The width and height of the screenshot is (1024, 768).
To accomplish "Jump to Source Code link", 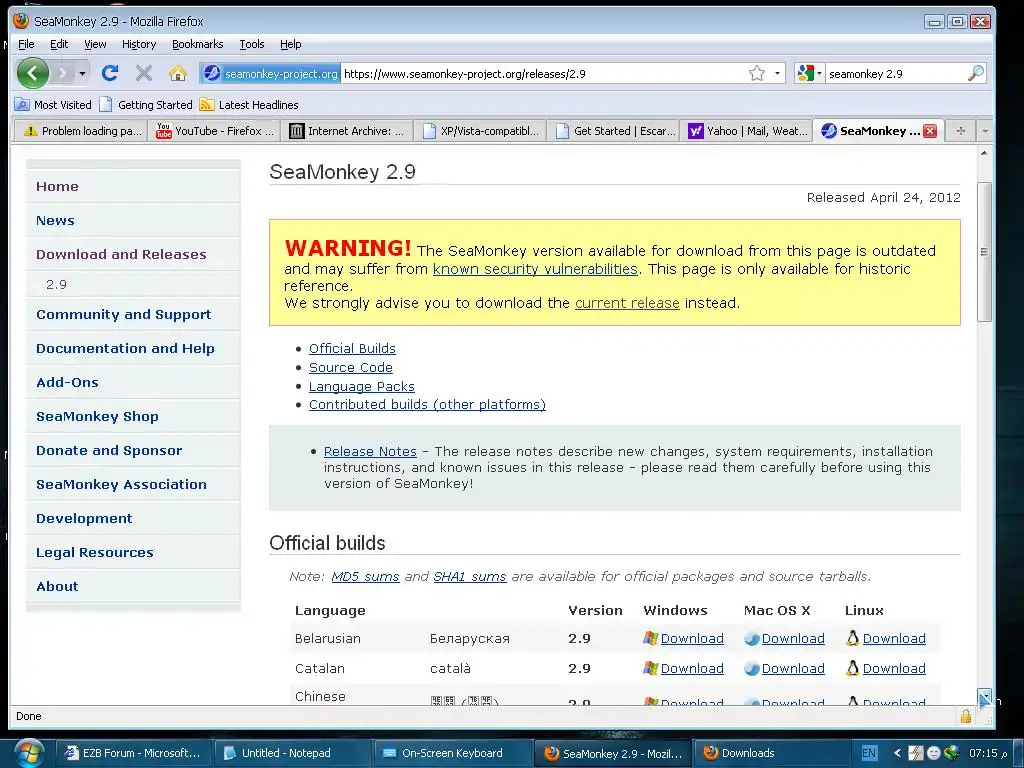I will pos(351,367).
